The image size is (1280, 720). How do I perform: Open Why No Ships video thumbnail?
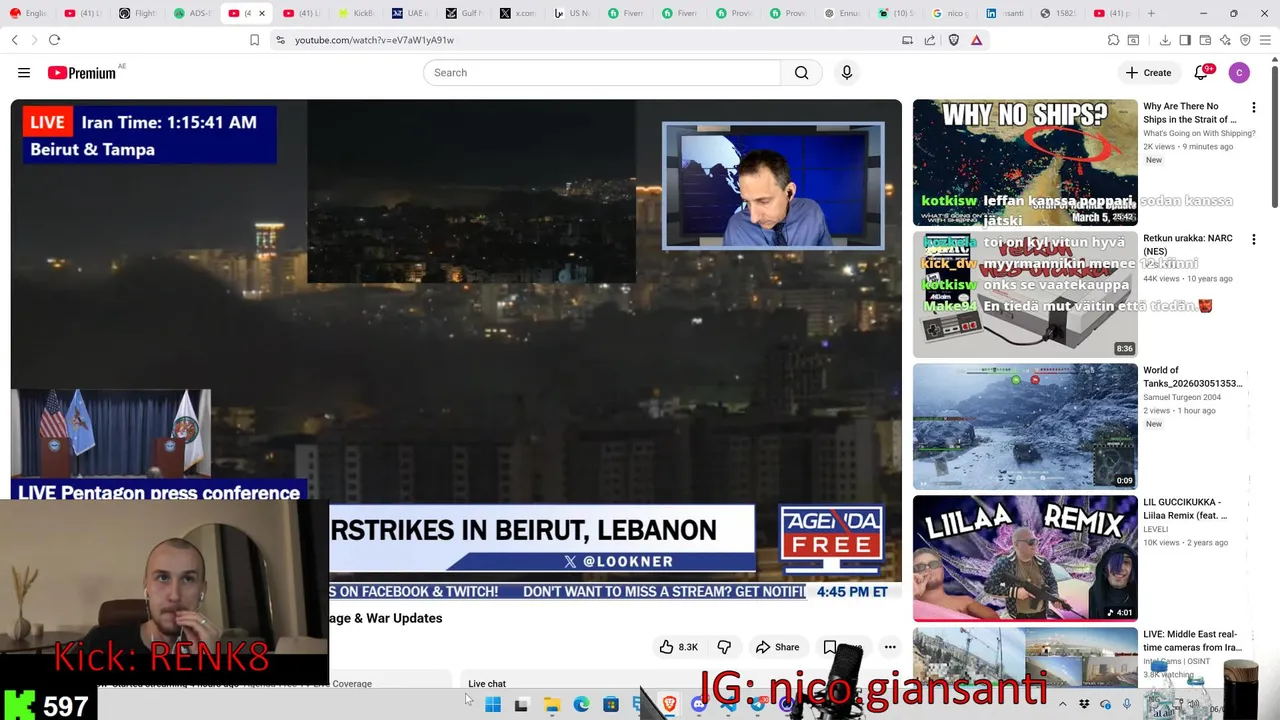pos(1025,162)
